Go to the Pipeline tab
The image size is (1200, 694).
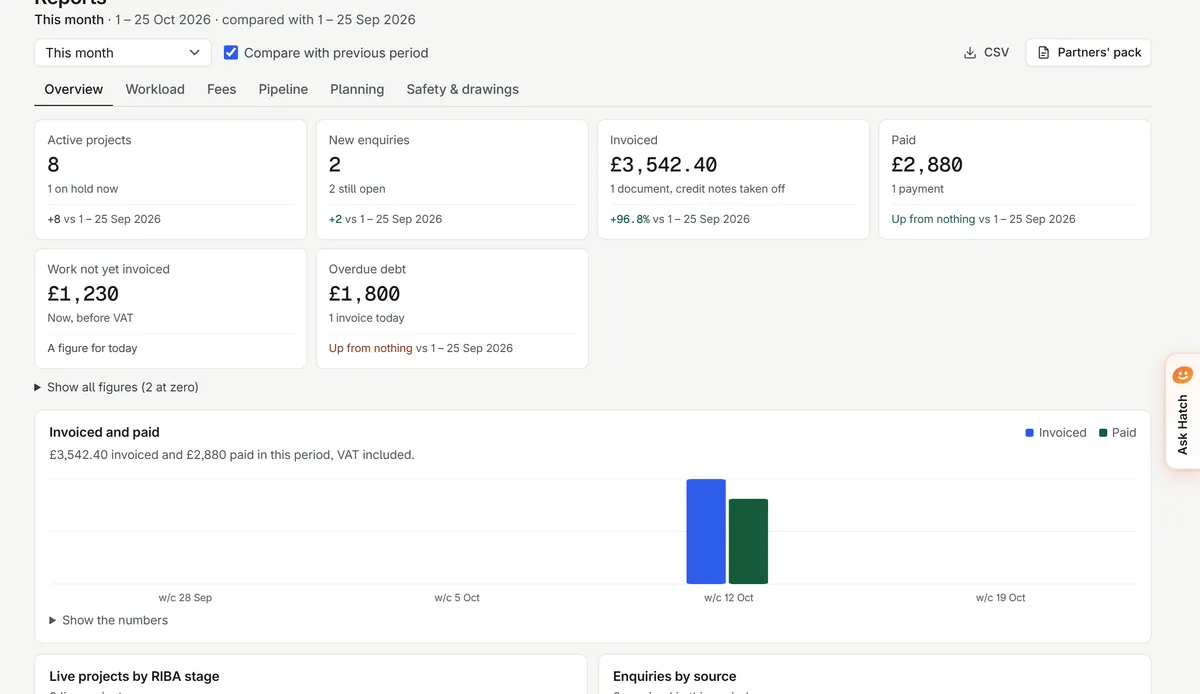point(283,89)
